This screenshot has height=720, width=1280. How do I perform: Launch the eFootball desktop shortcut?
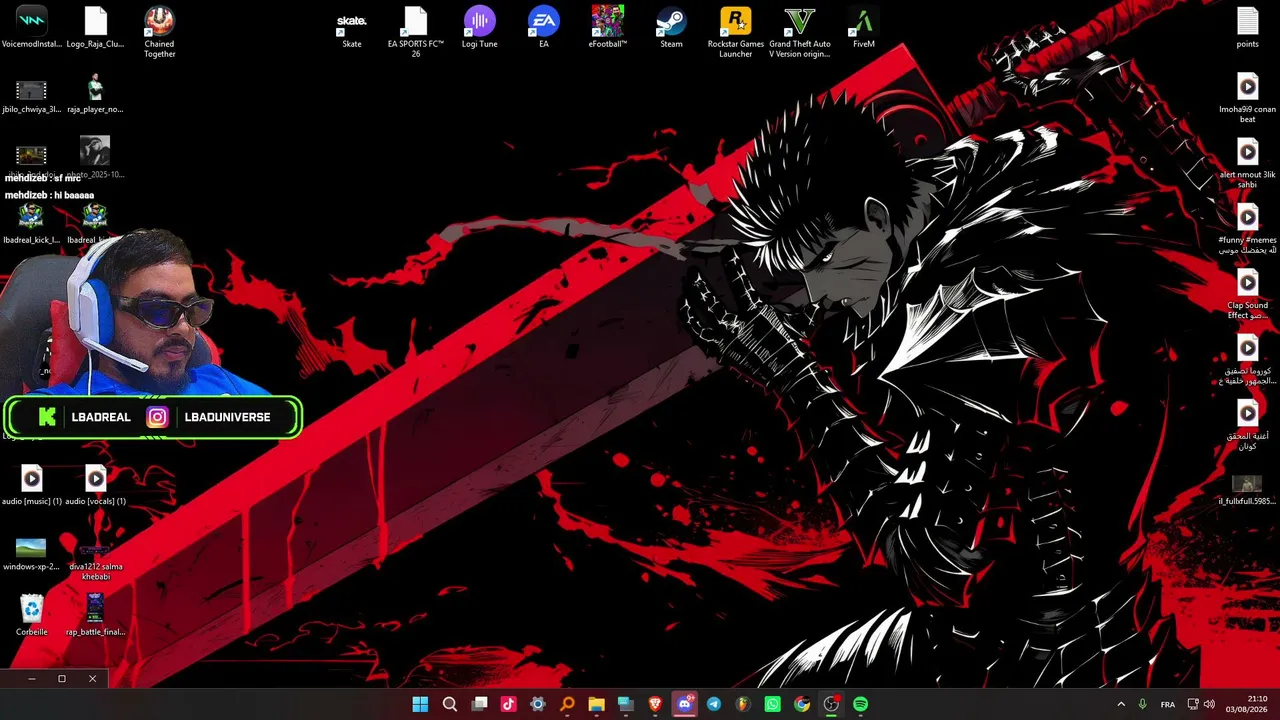coord(607,28)
